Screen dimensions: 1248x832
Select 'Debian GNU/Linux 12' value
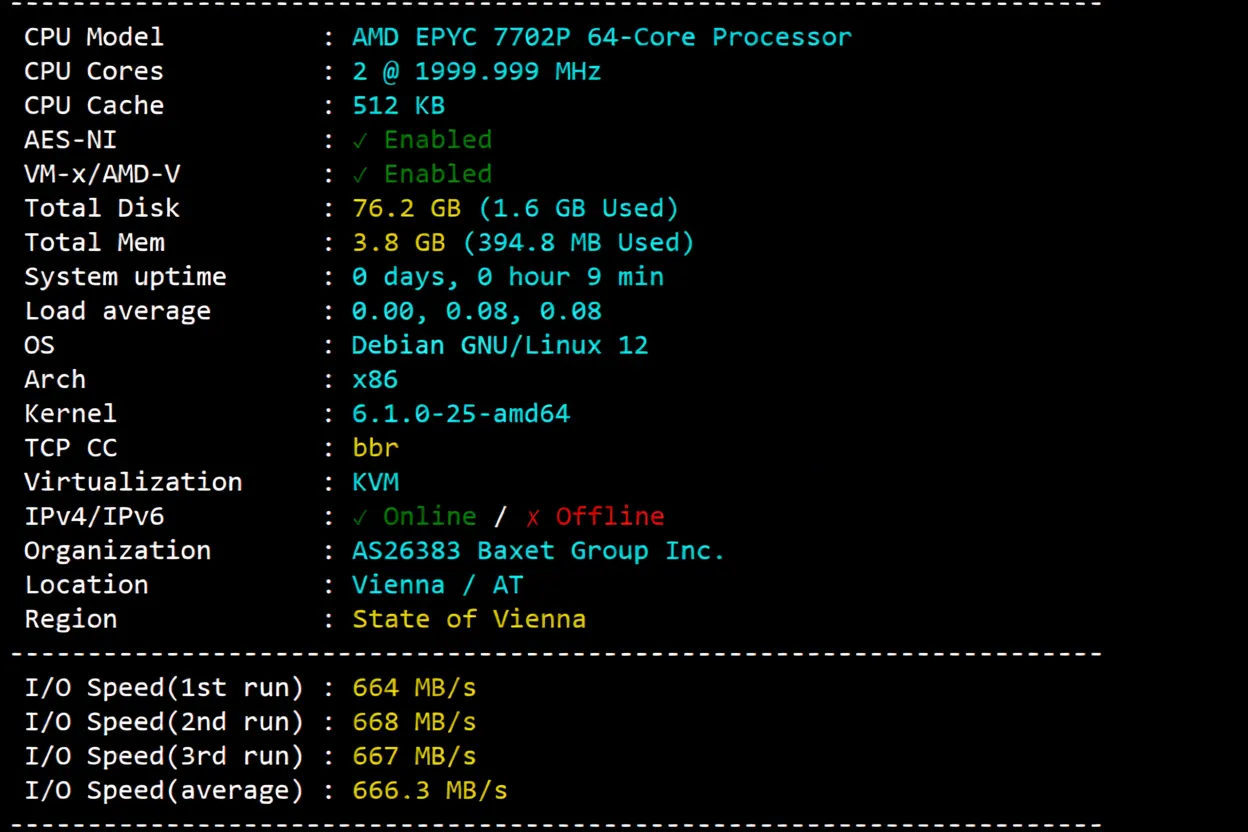tap(500, 345)
